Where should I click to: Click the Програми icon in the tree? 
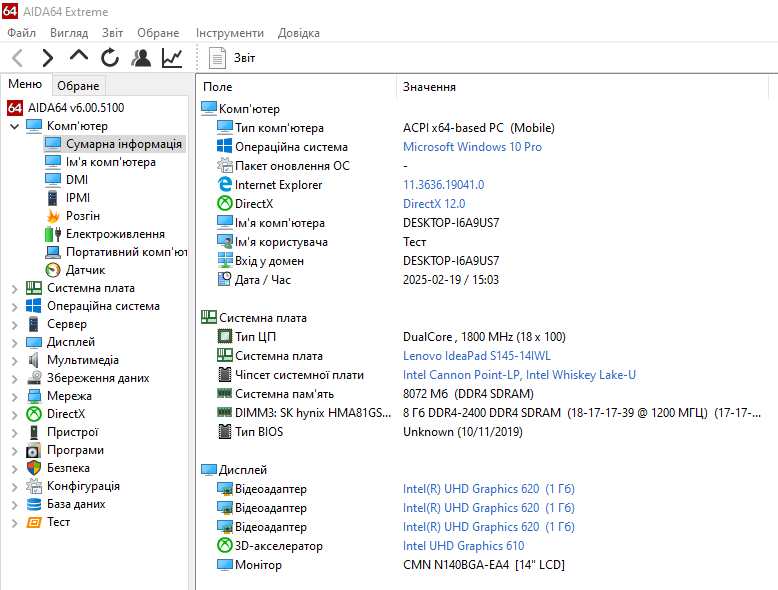click(x=34, y=451)
